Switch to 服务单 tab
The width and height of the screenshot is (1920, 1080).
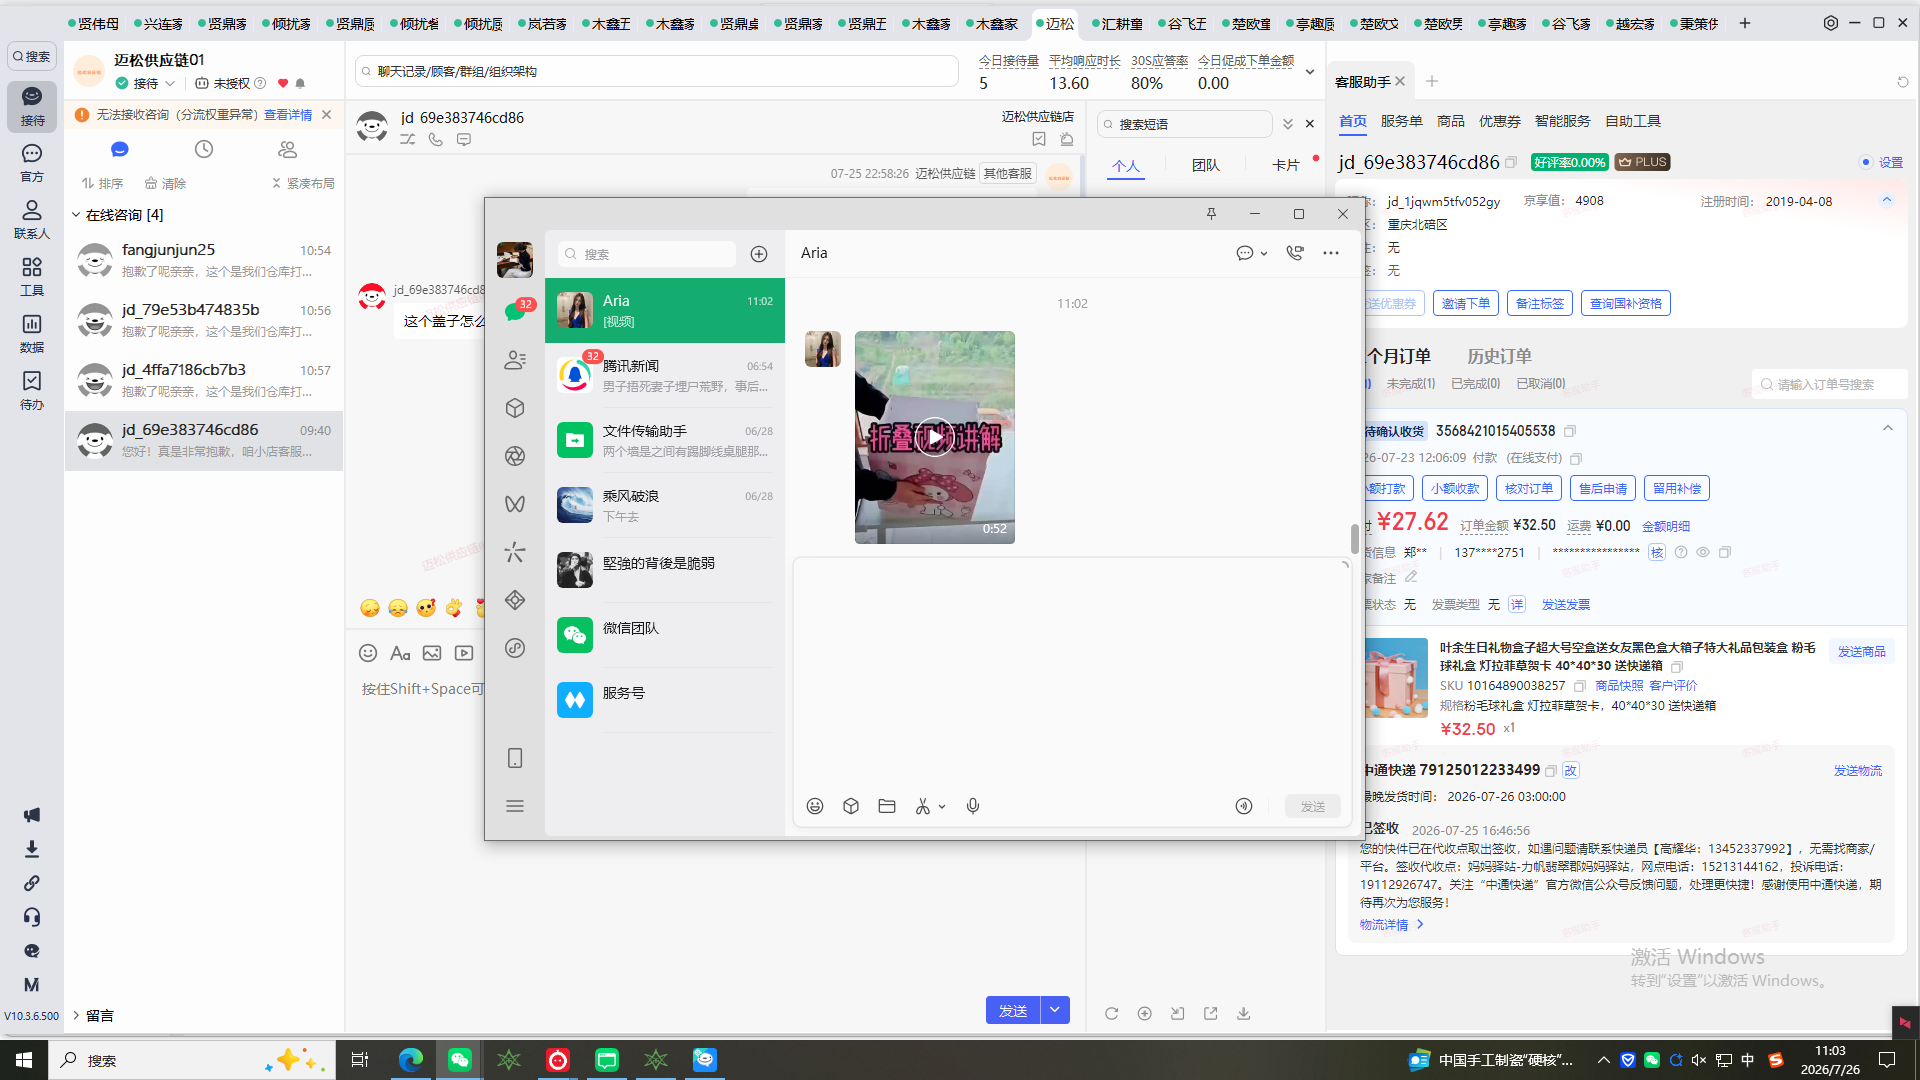[x=1402, y=121]
